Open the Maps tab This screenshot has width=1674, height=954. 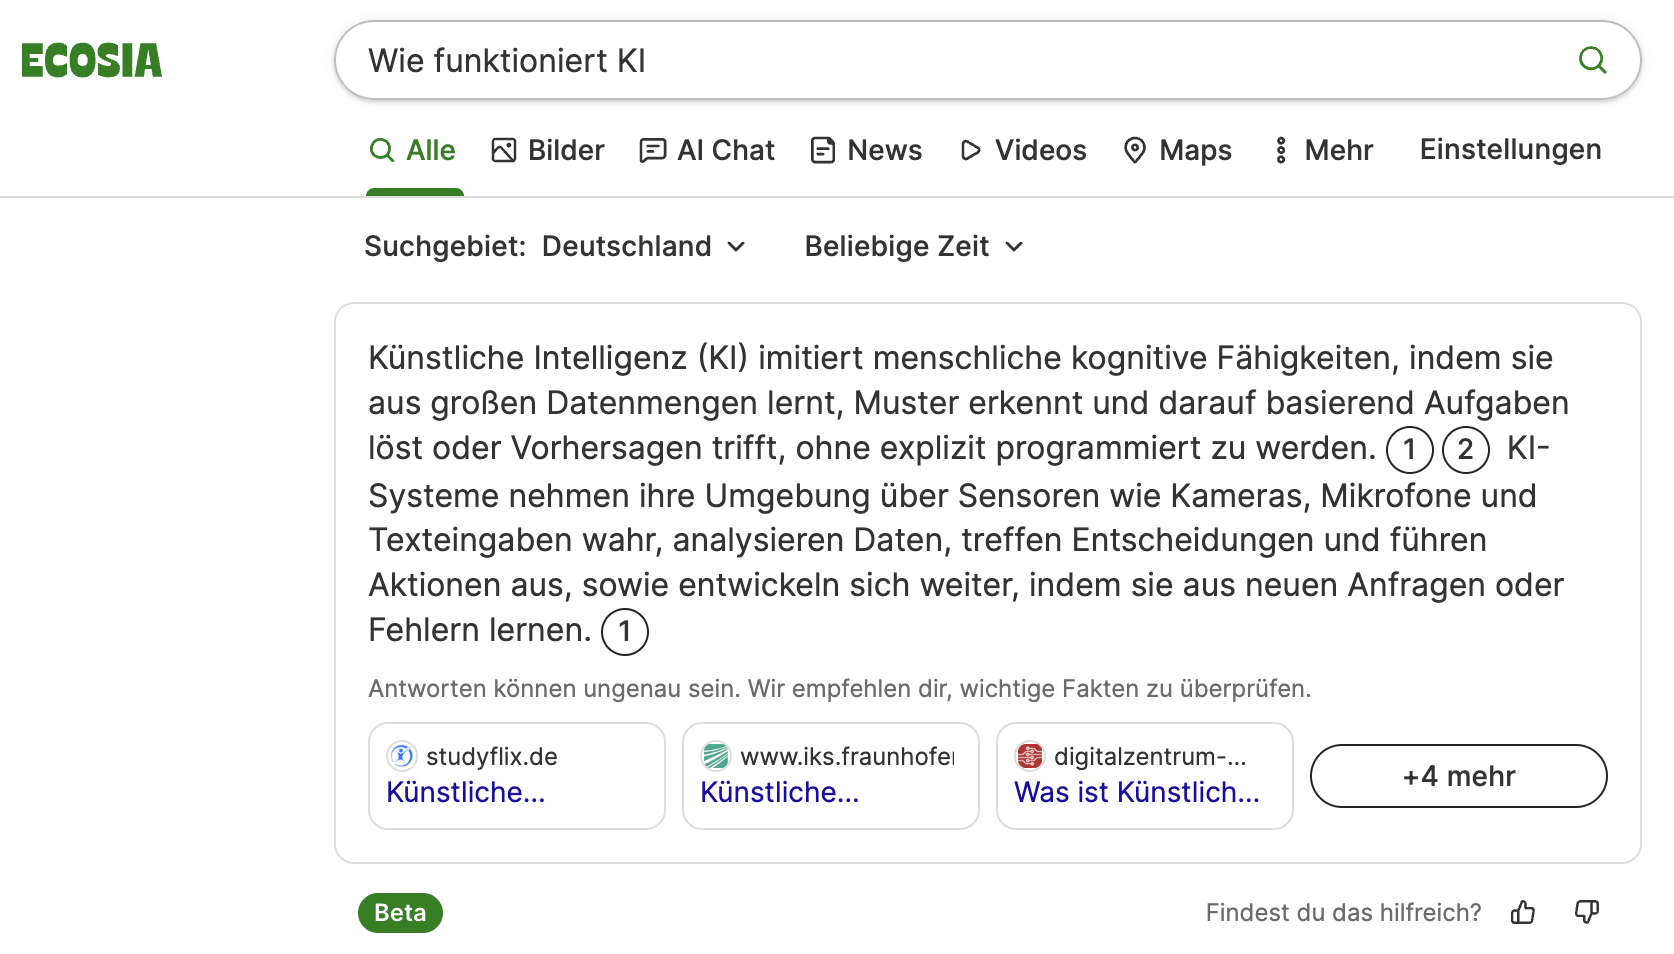(x=1177, y=150)
